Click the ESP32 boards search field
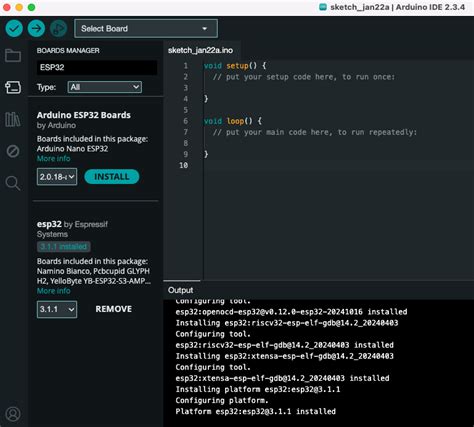 (x=97, y=67)
